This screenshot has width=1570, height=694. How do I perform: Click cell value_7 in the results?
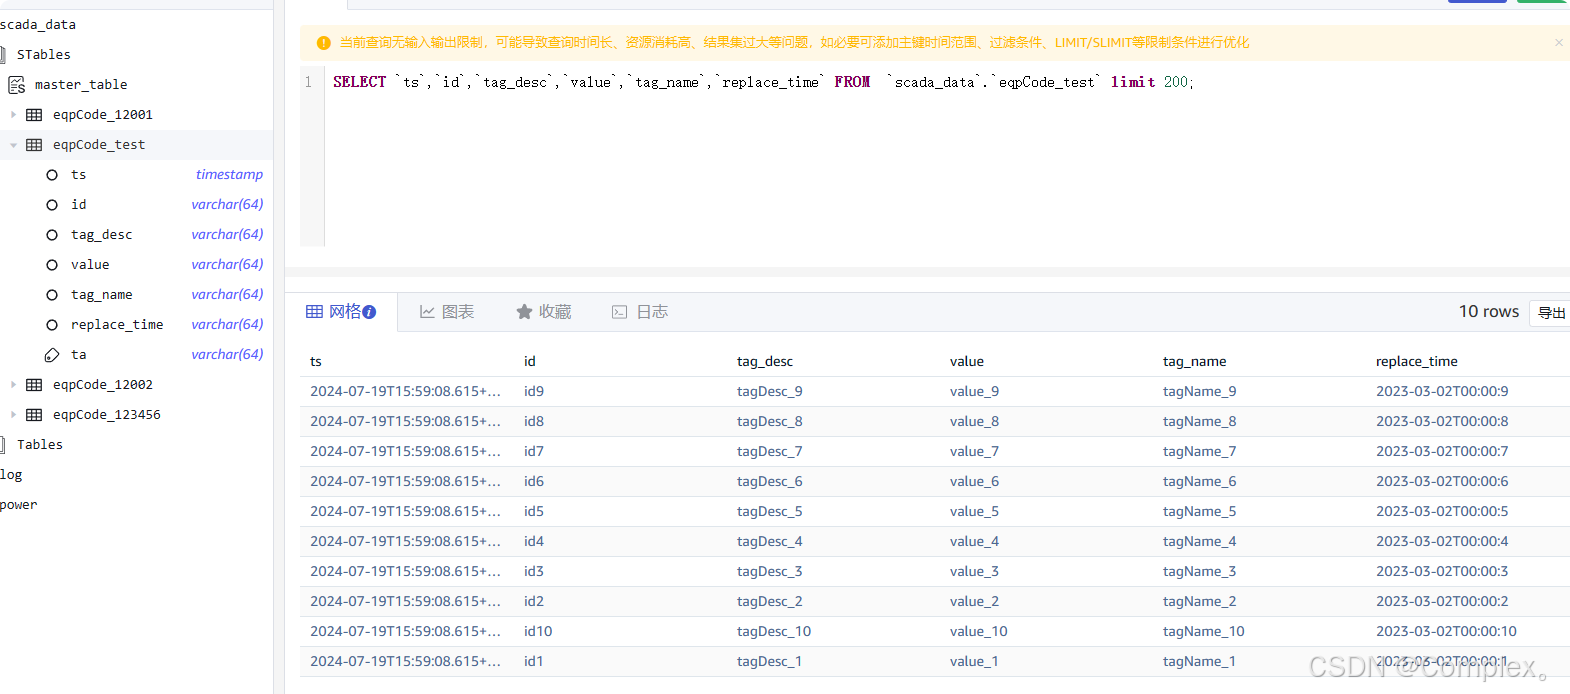click(974, 452)
